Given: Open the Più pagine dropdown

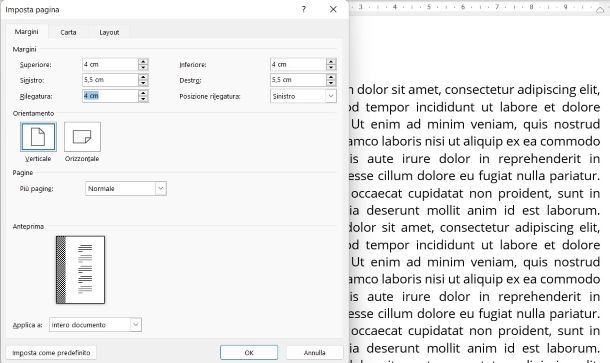Looking at the screenshot, I should [x=161, y=188].
